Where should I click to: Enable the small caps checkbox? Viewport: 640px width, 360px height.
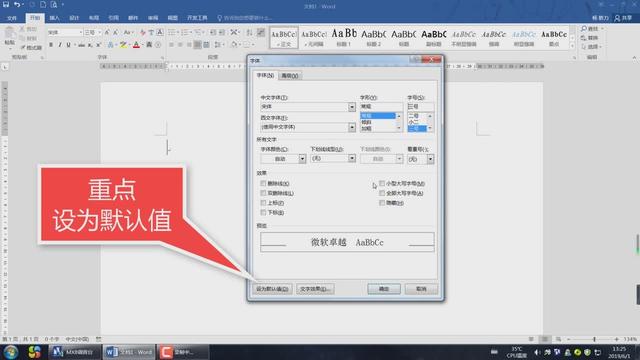tap(382, 183)
